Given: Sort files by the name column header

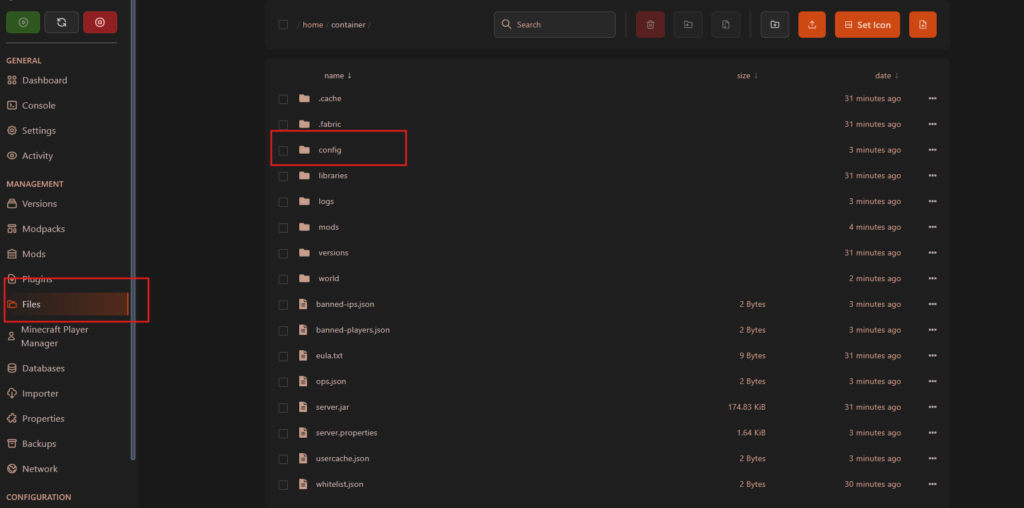Looking at the screenshot, I should (x=338, y=76).
